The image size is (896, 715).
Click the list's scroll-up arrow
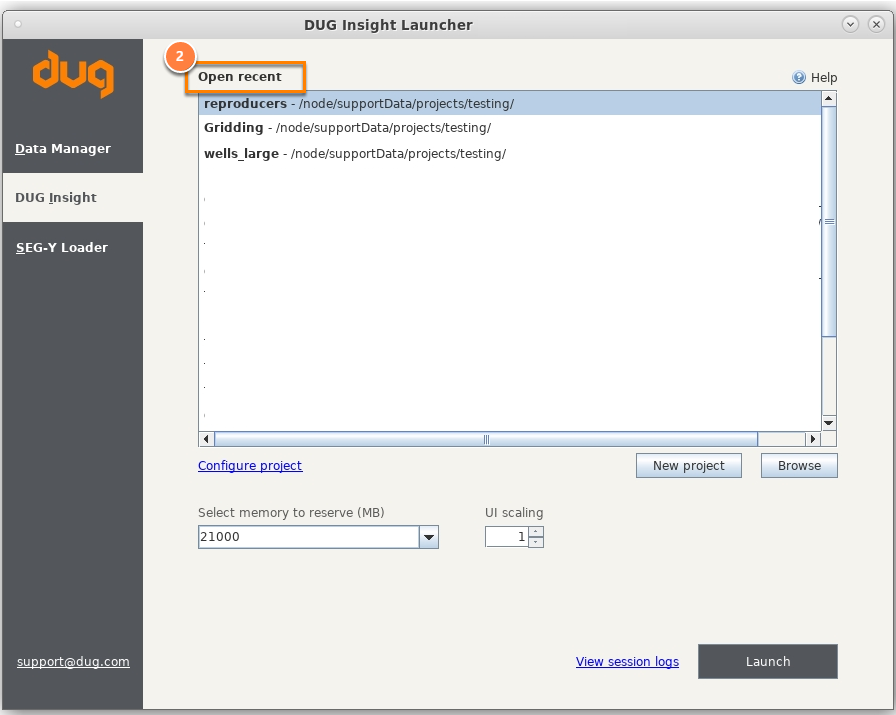[829, 99]
